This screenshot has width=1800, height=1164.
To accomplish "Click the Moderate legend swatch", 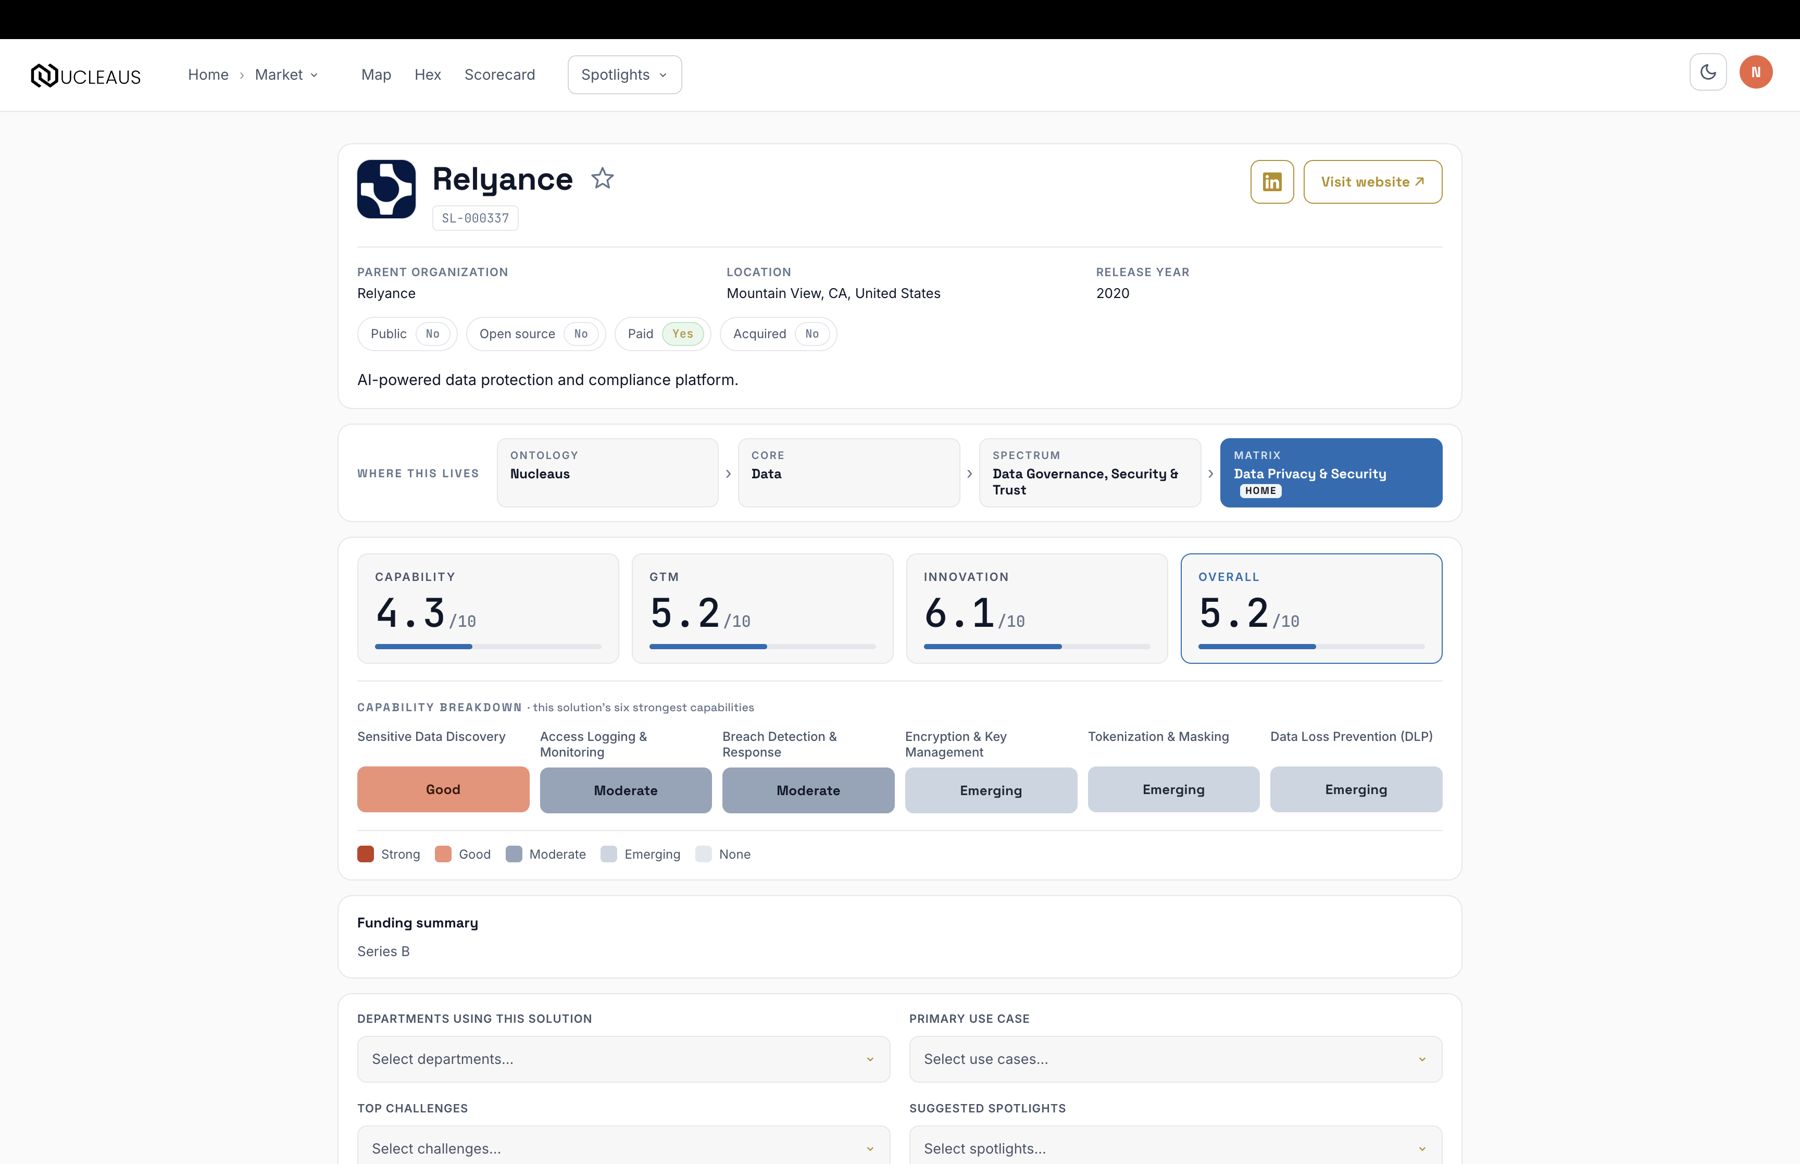I will (514, 854).
